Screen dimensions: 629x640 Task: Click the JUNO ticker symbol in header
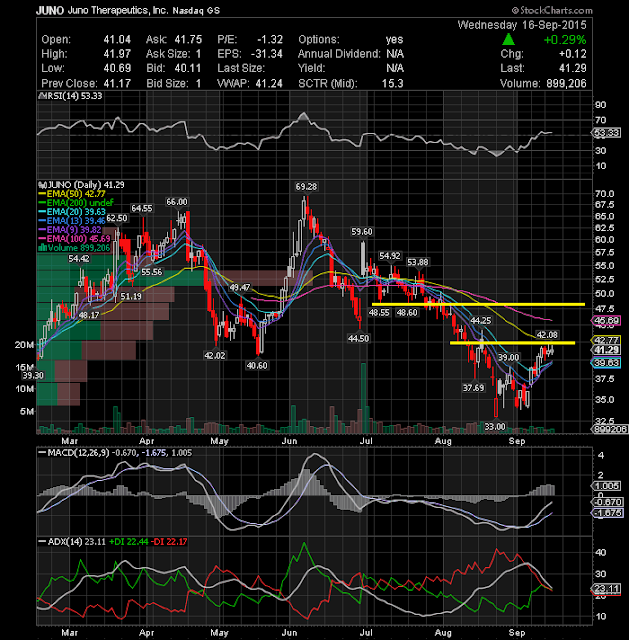(50, 10)
